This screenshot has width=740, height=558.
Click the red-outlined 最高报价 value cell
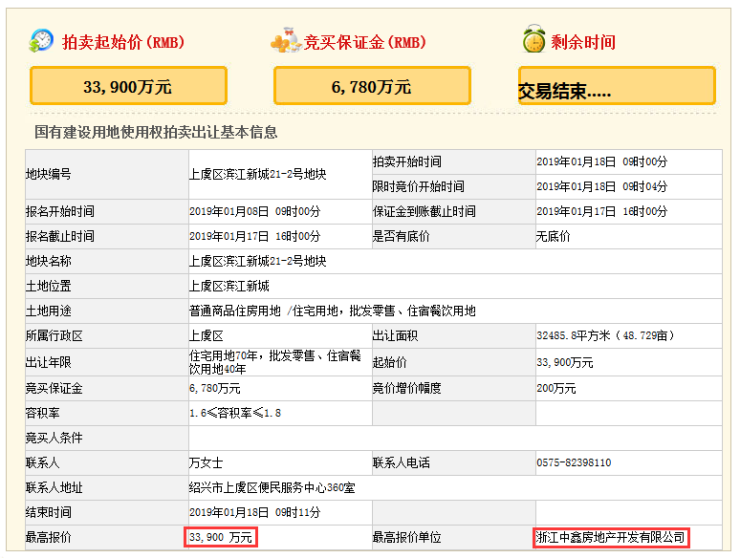221,538
